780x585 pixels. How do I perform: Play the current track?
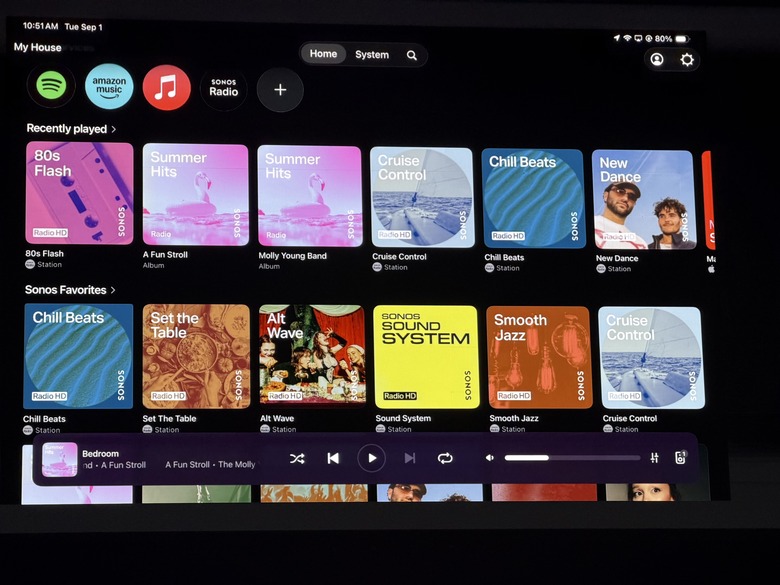[372, 458]
